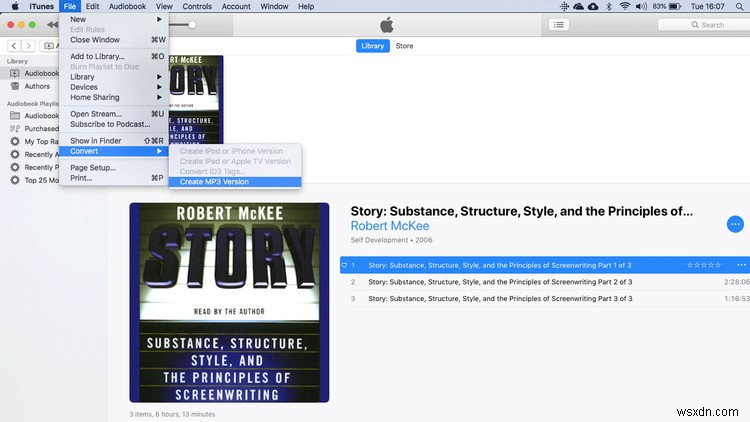Open the Window menu

pyautogui.click(x=274, y=6)
